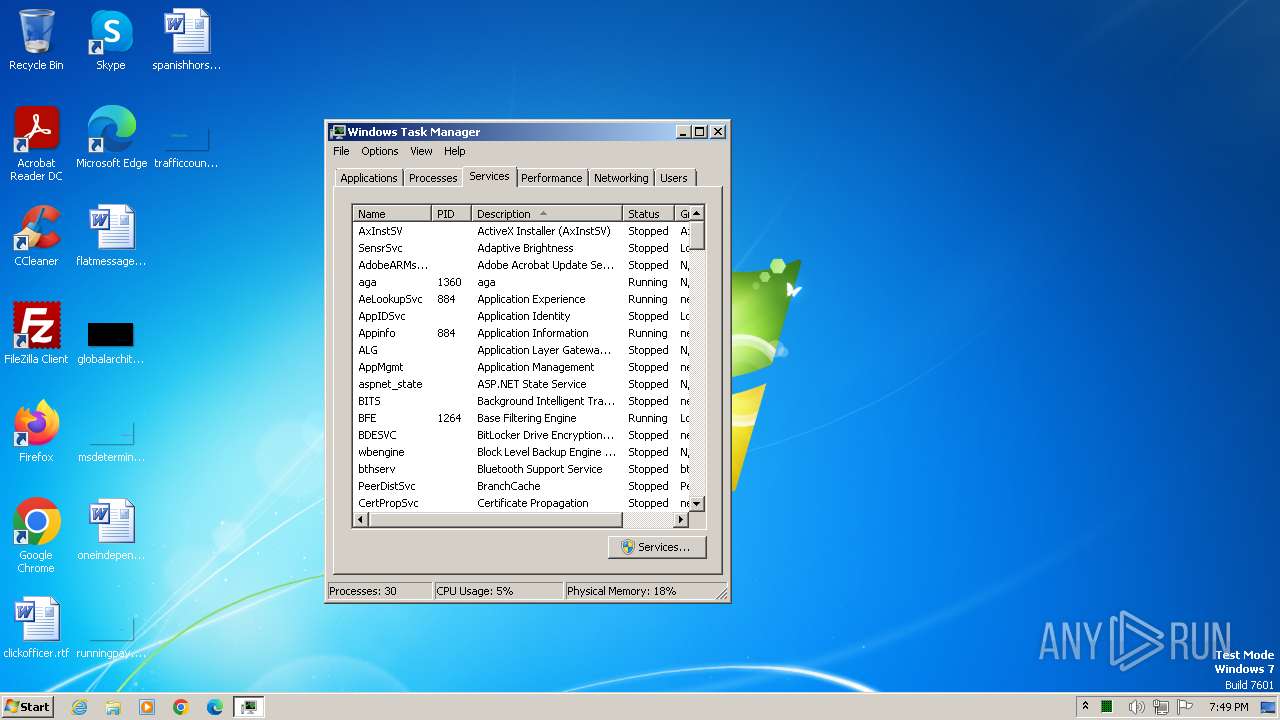The width and height of the screenshot is (1280, 720).
Task: Open the Options menu in Task Manager
Action: pyautogui.click(x=380, y=151)
